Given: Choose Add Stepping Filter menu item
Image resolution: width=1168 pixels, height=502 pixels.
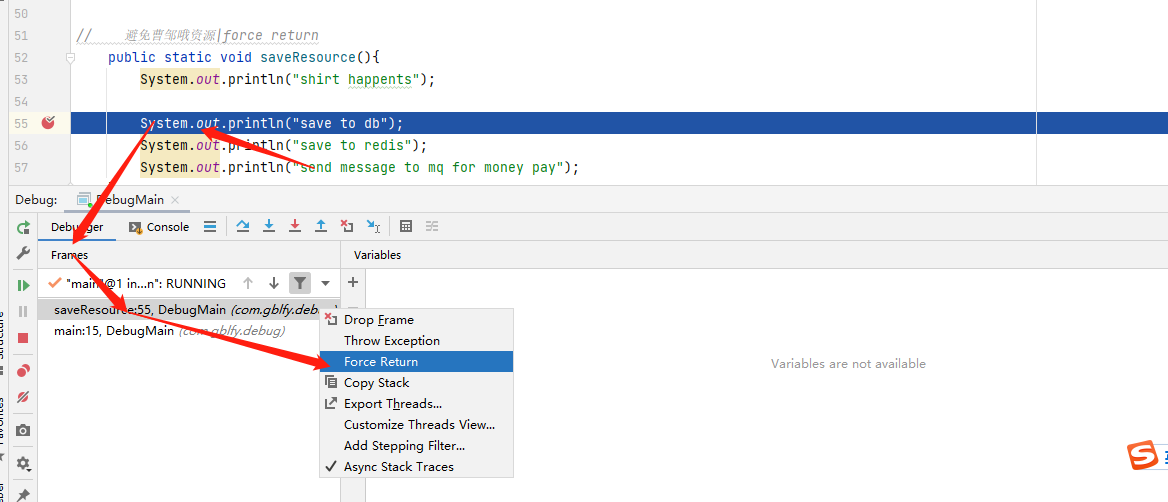Looking at the screenshot, I should pyautogui.click(x=416, y=445).
